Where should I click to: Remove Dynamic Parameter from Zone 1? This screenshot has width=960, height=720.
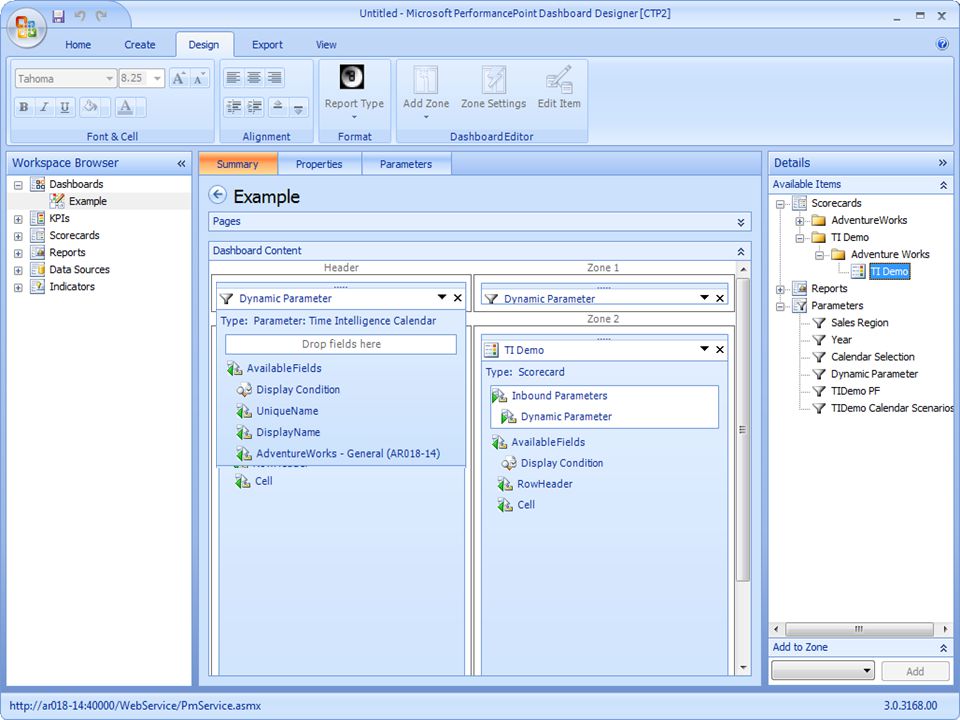[720, 298]
